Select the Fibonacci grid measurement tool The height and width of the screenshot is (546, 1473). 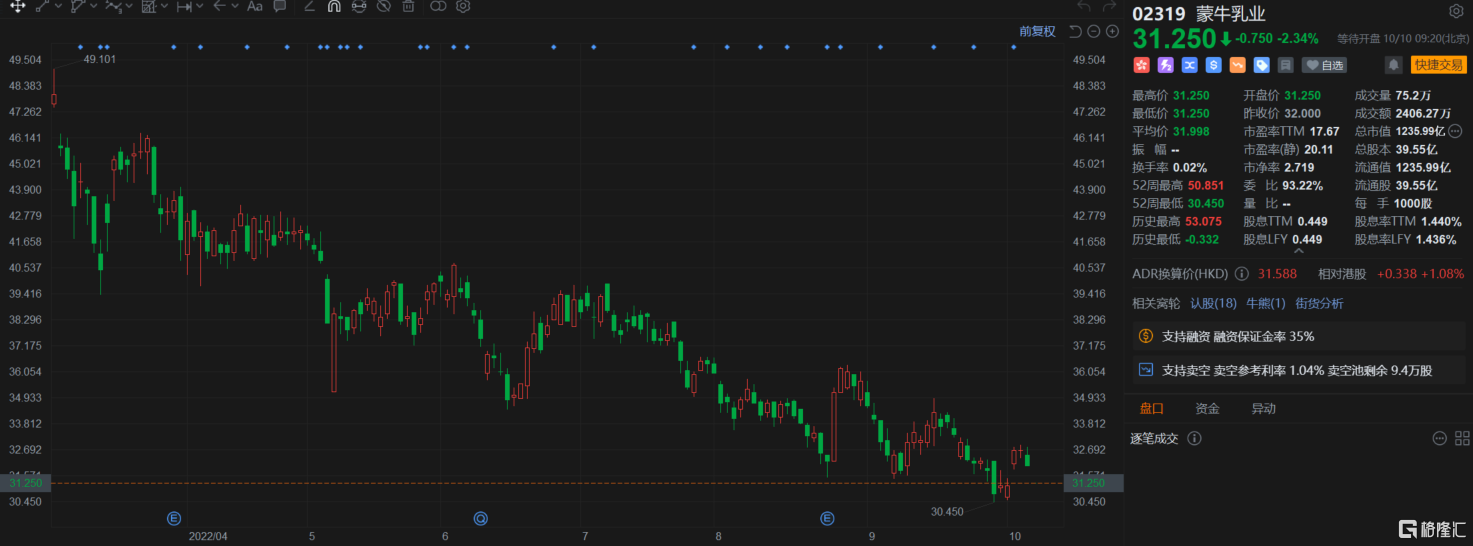148,6
